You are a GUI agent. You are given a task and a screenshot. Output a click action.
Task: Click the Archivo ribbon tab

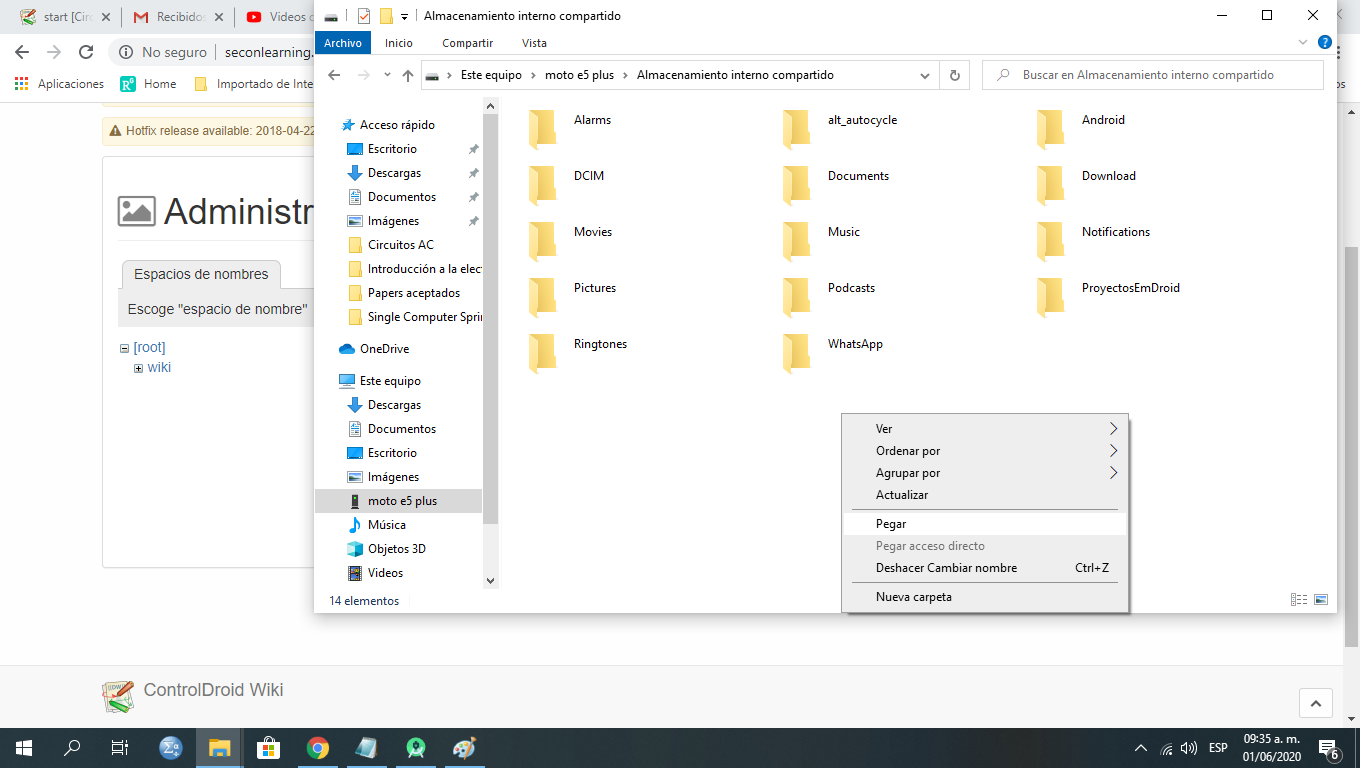click(343, 43)
